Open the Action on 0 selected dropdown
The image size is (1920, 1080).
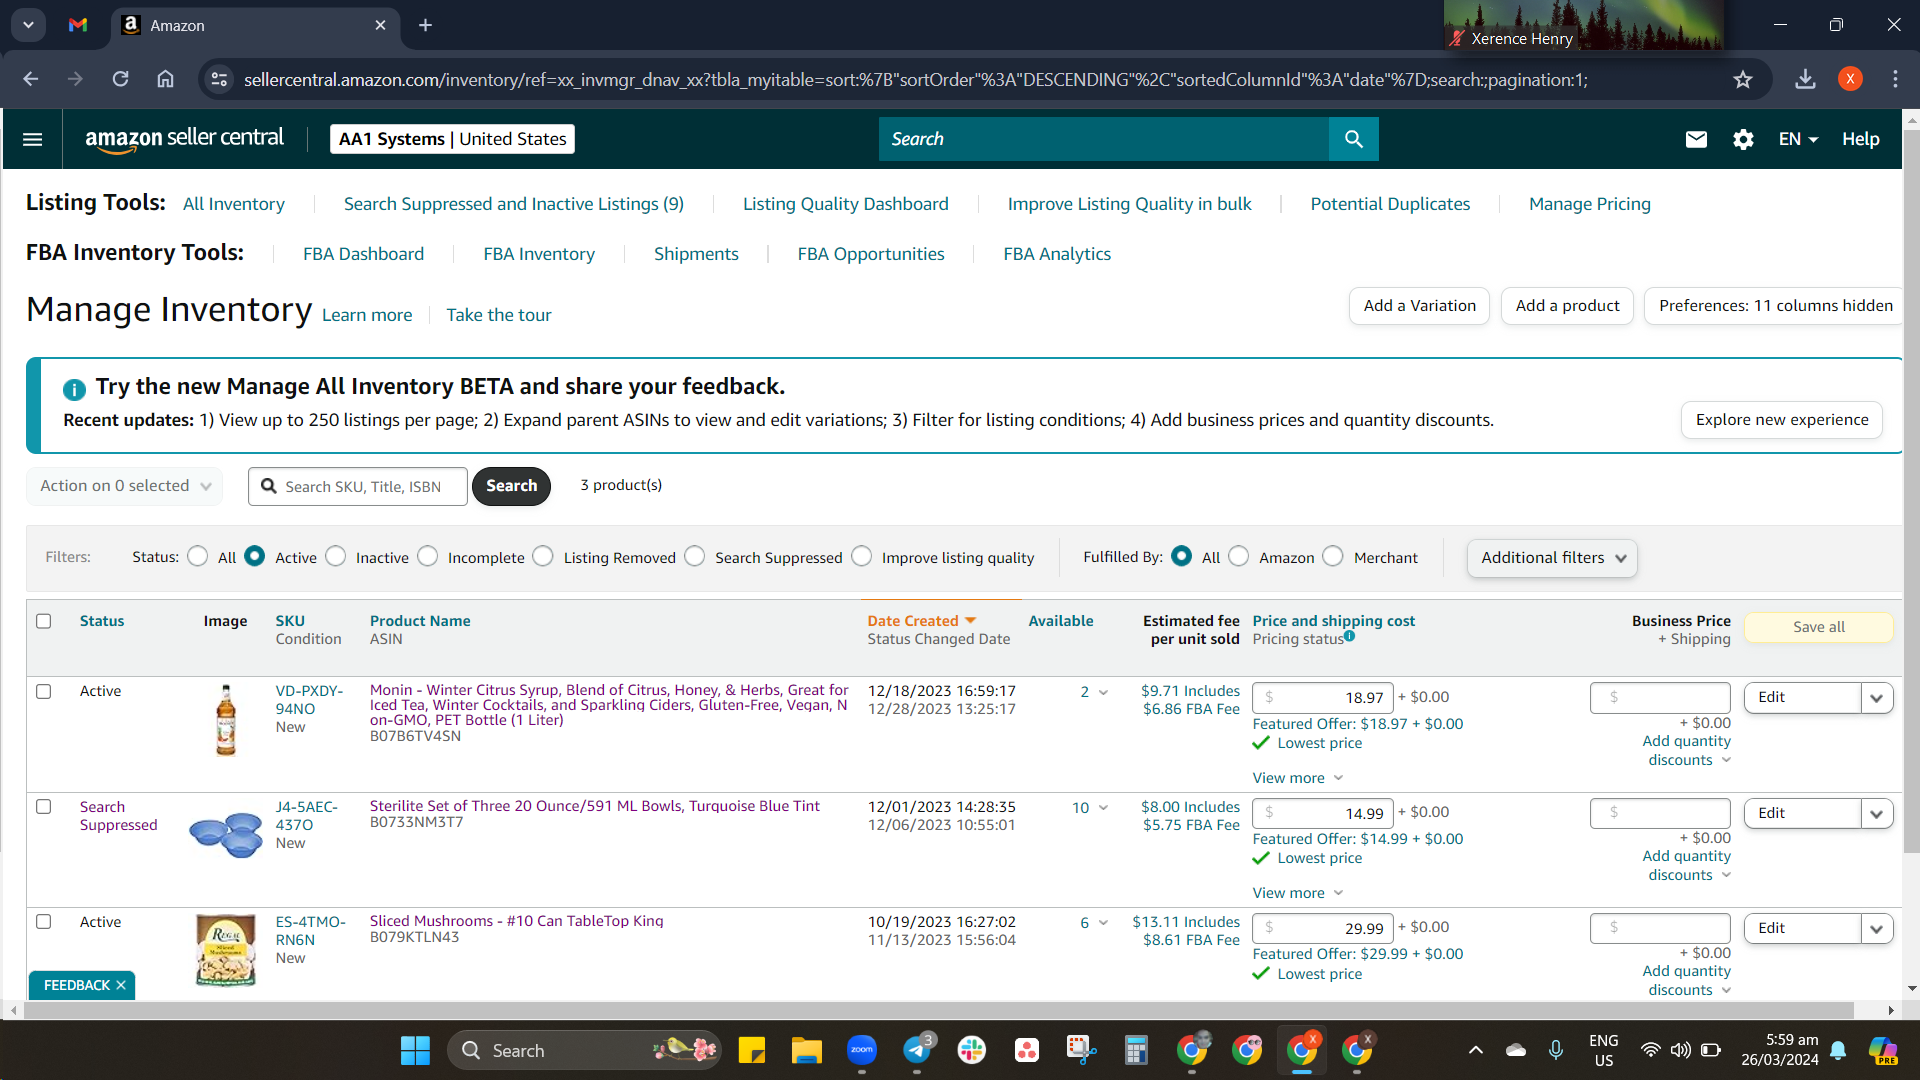pos(125,486)
